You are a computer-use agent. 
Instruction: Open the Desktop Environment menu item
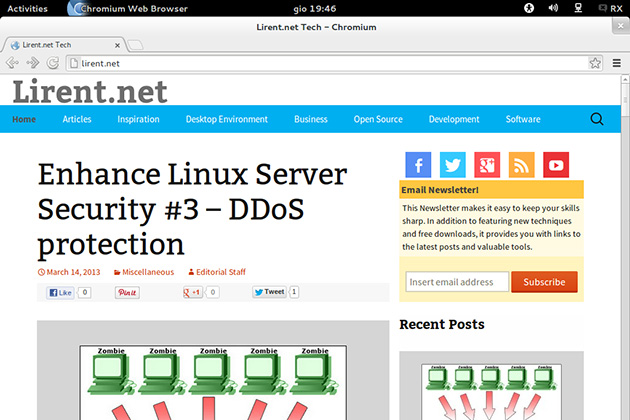227,119
